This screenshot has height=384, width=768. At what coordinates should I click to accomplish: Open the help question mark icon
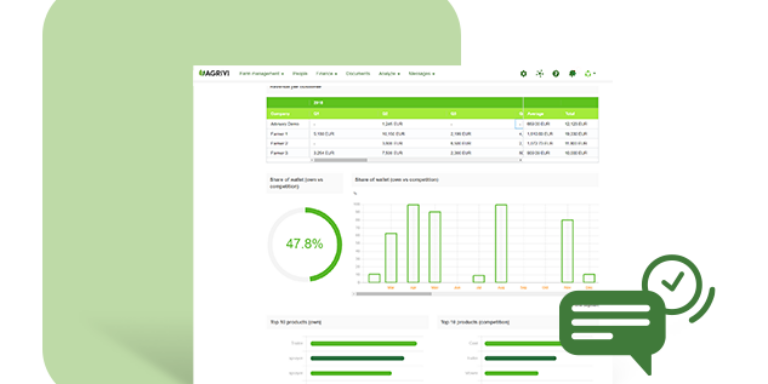[x=556, y=73]
